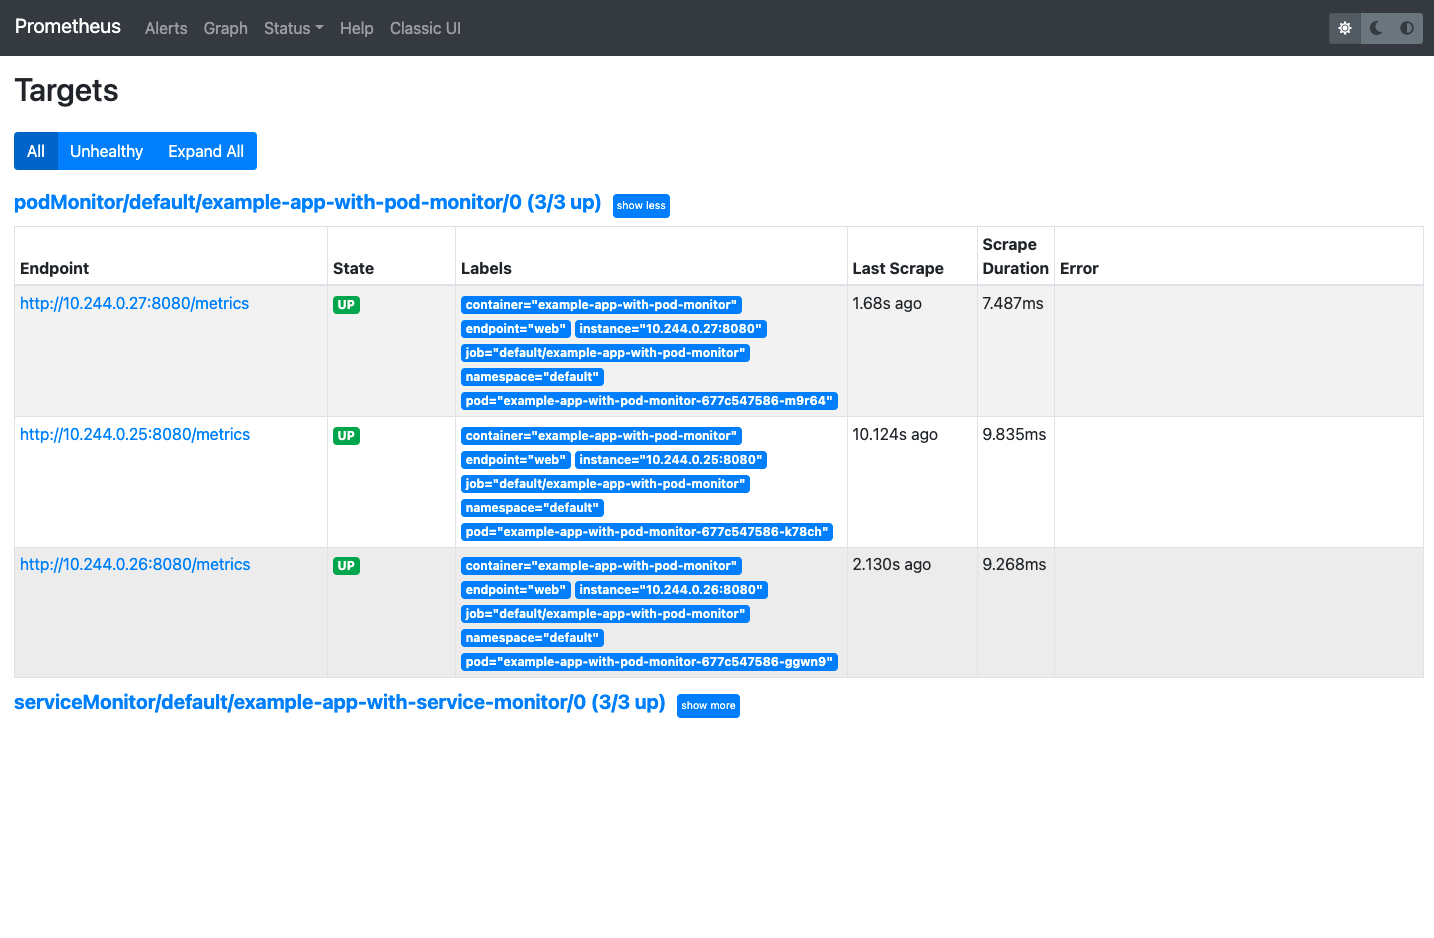Viewport: 1434px width, 938px height.
Task: Click the instance="10.244.0.27:8080" label
Action: tap(671, 329)
